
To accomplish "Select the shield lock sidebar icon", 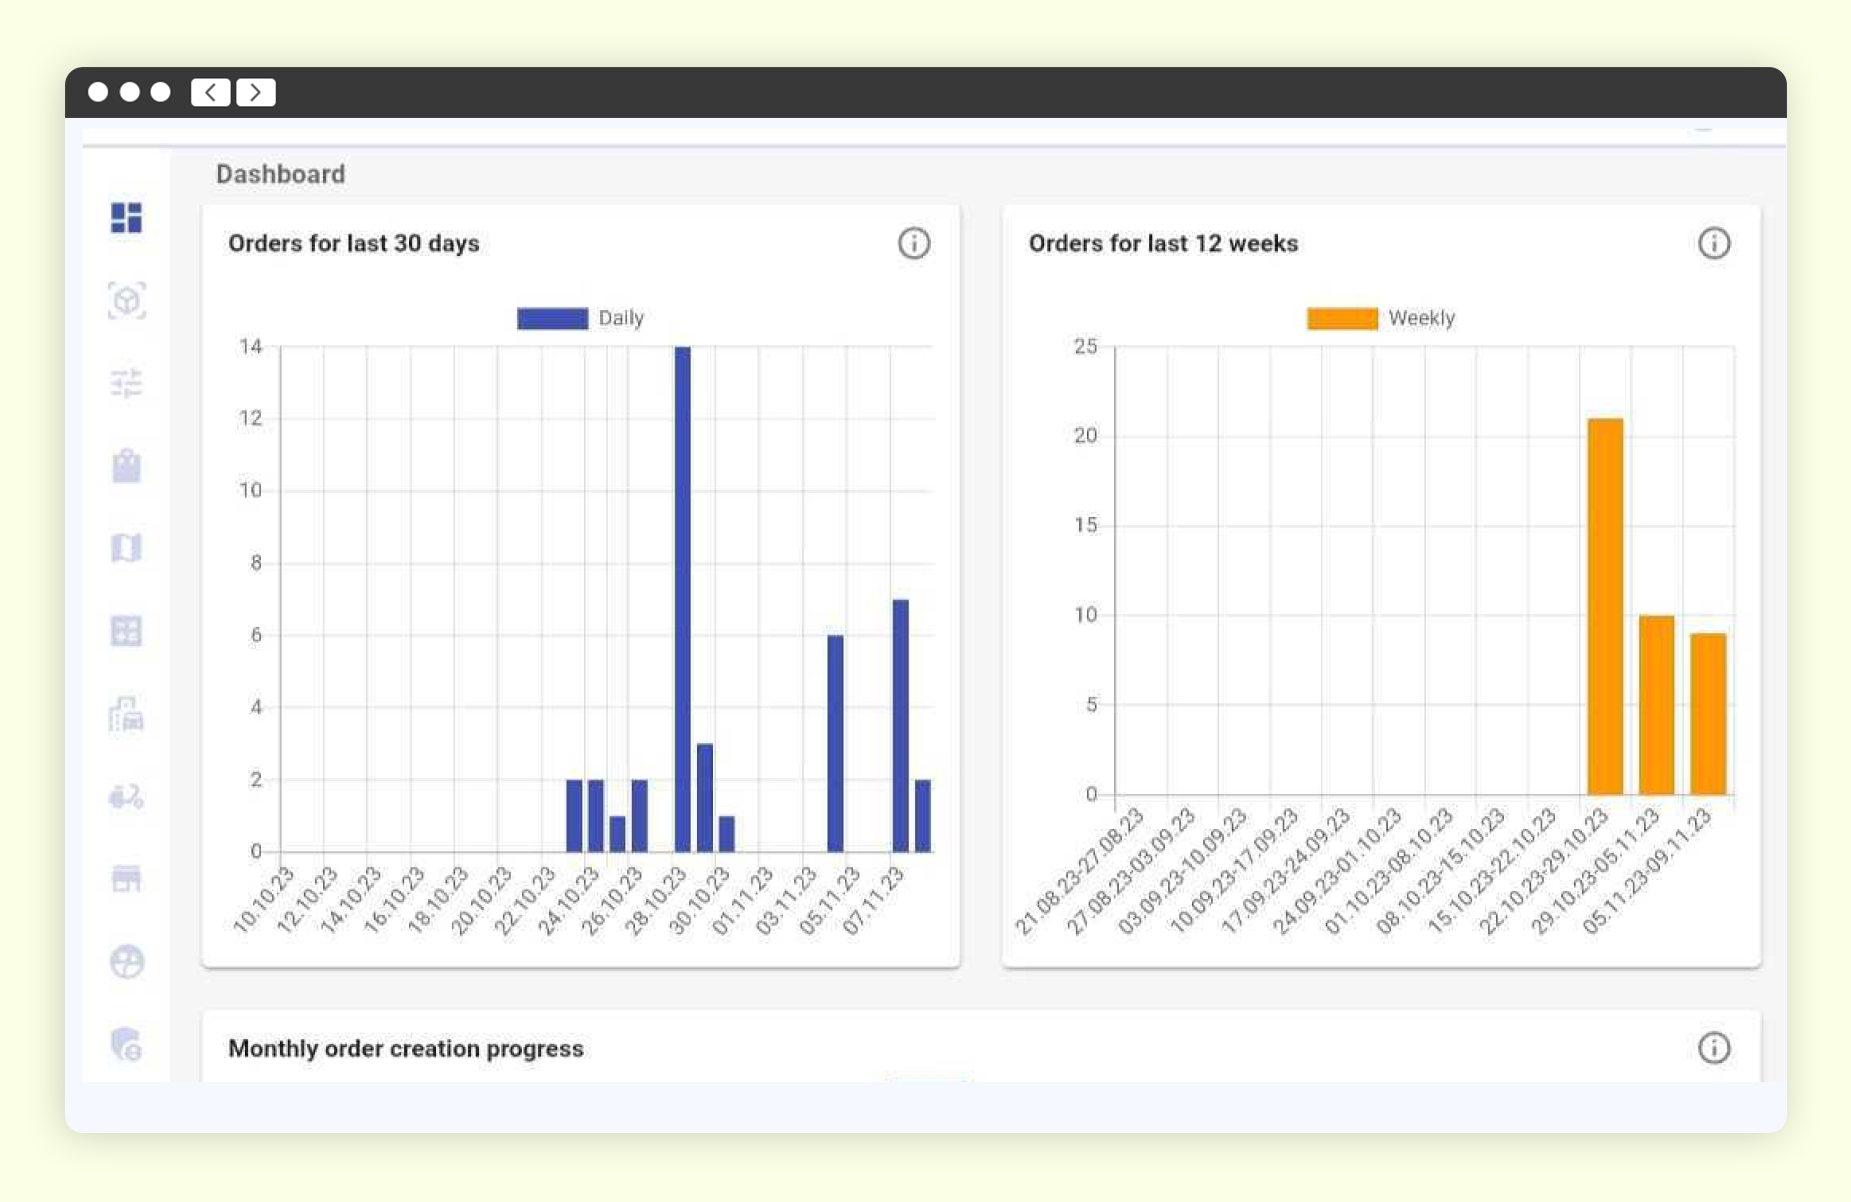I will coord(126,1044).
